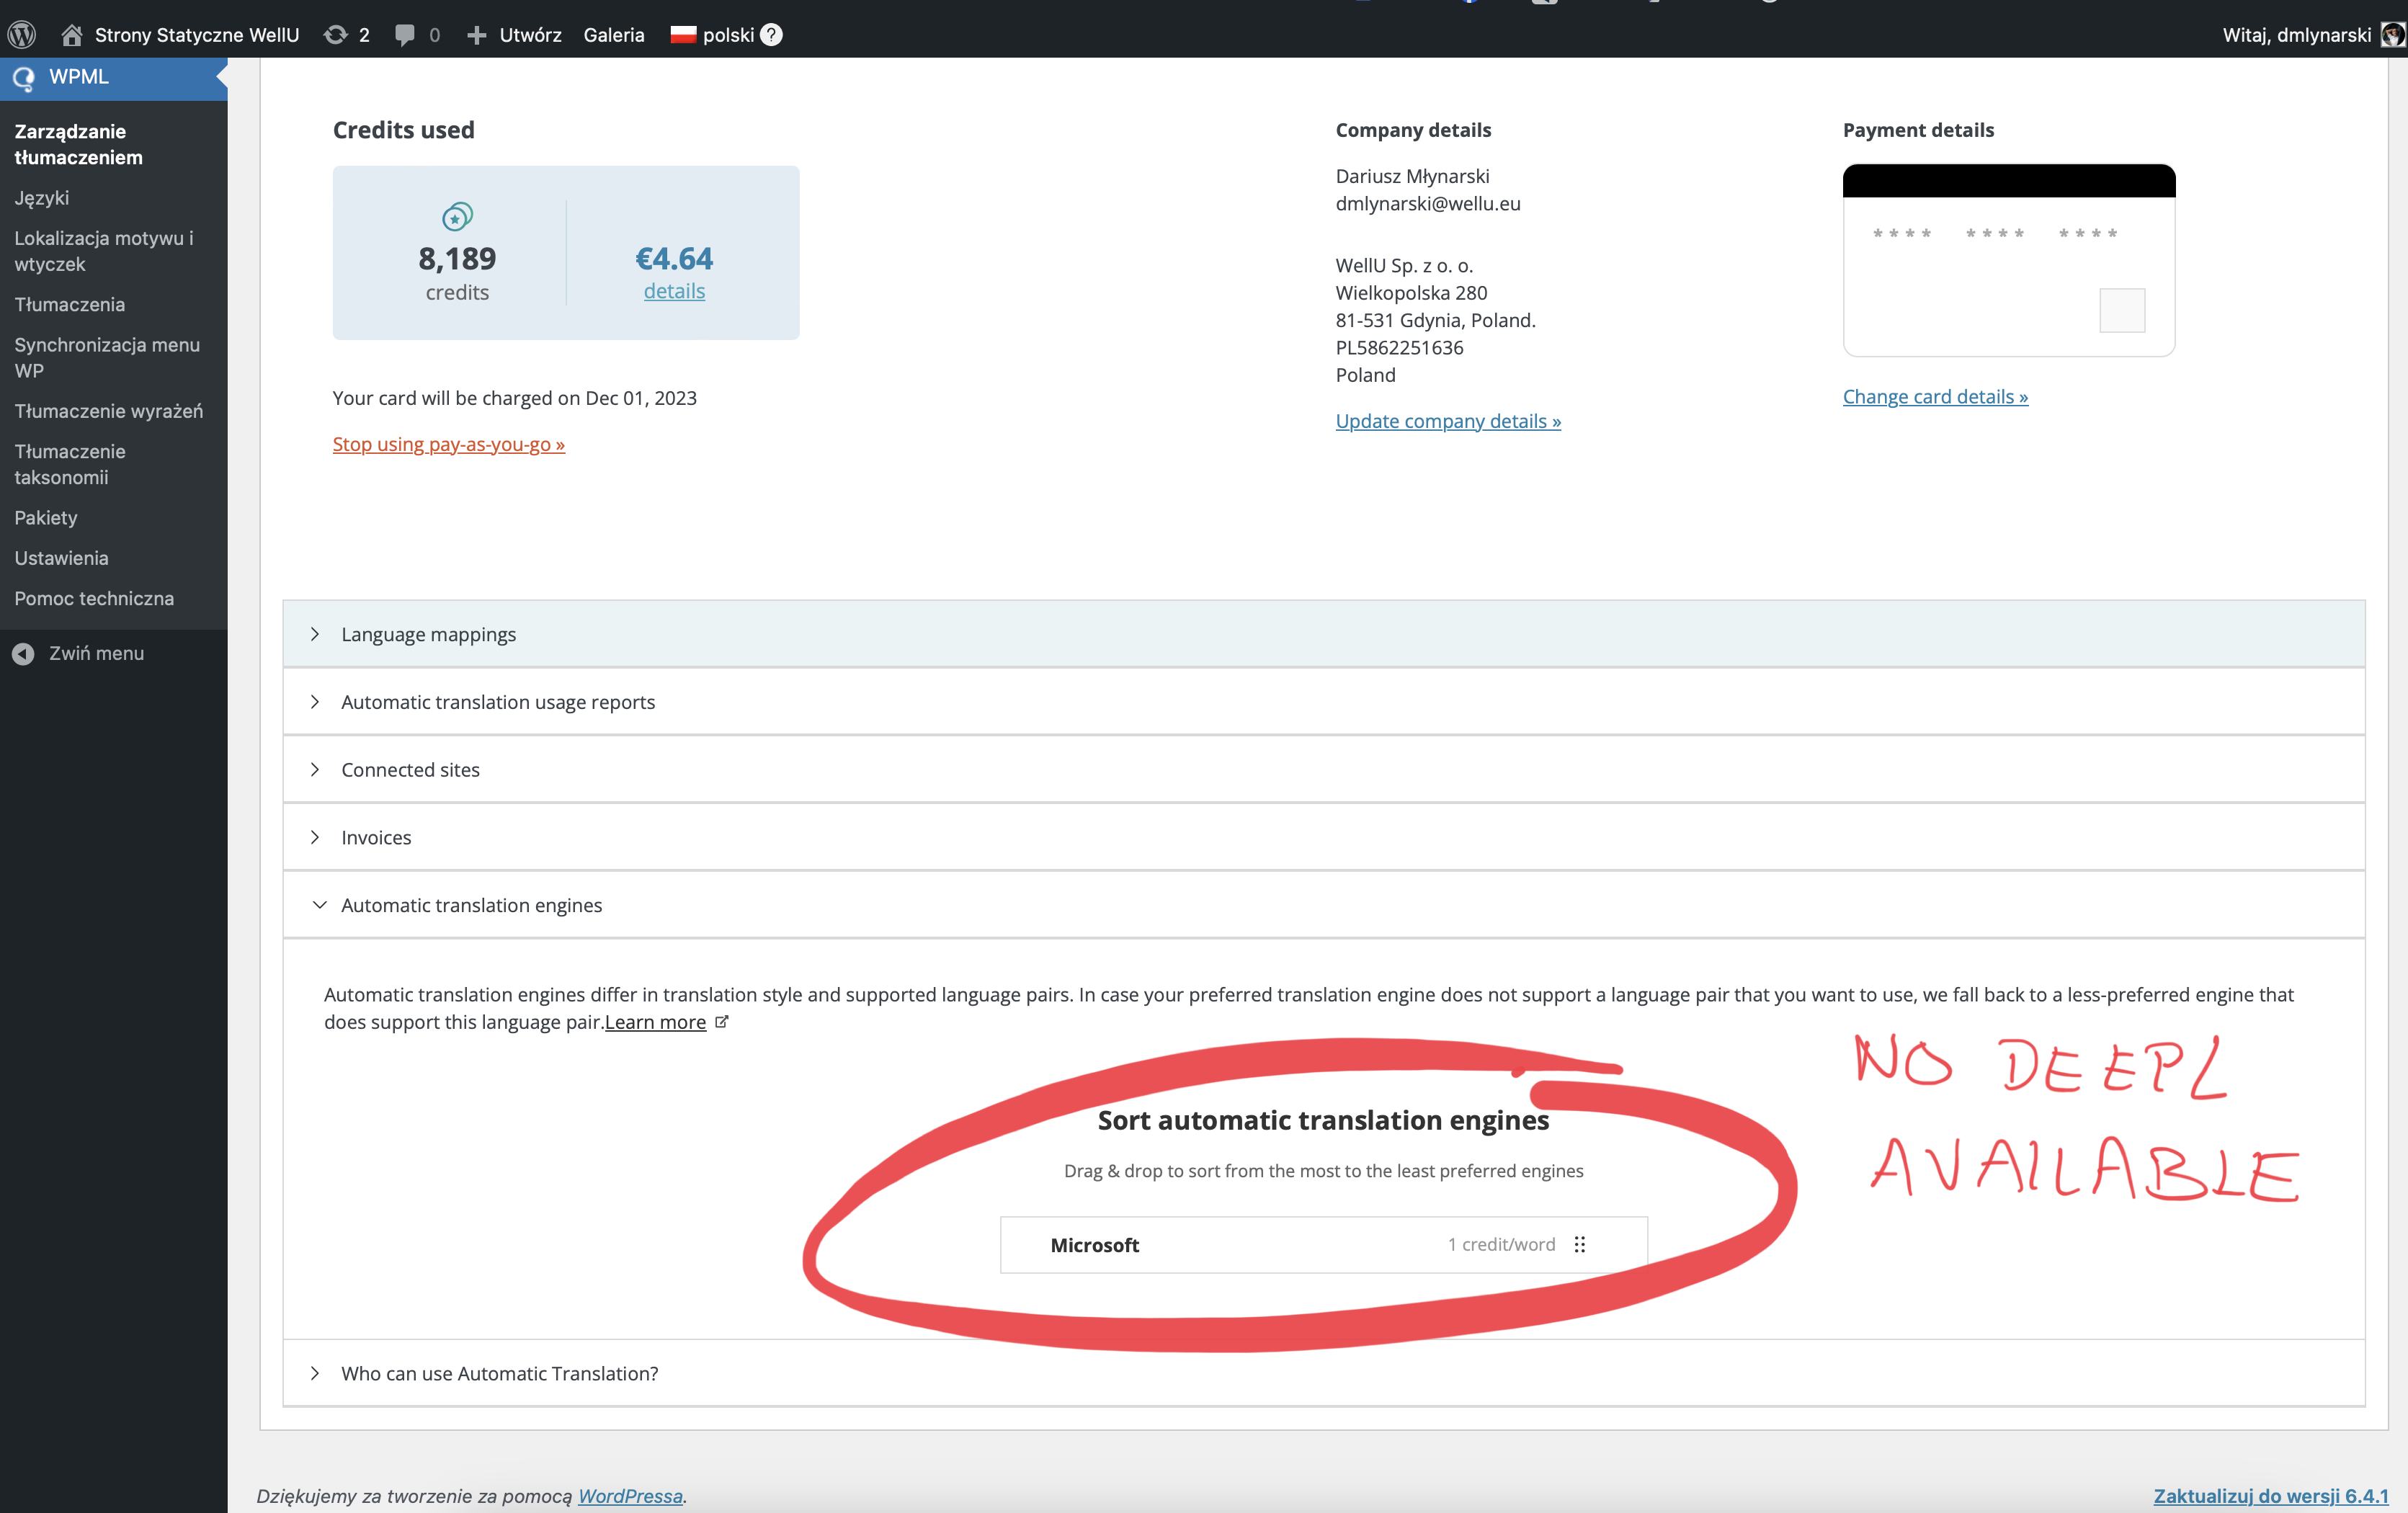Viewport: 2408px width, 1513px height.
Task: Click the WordPressa footer link
Action: (630, 1496)
